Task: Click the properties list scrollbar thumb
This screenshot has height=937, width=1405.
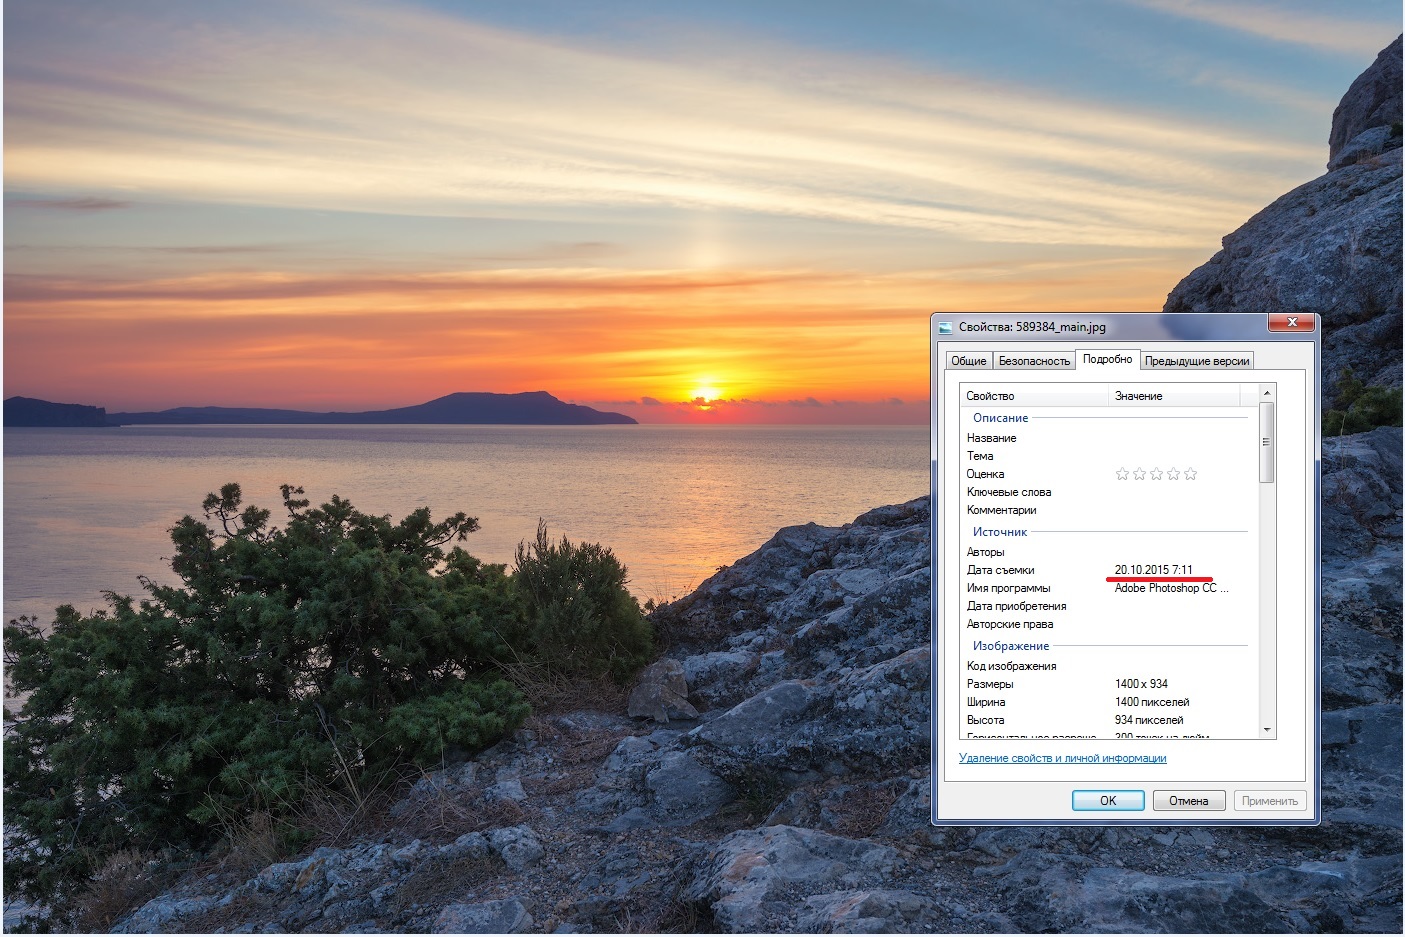Action: (1267, 442)
